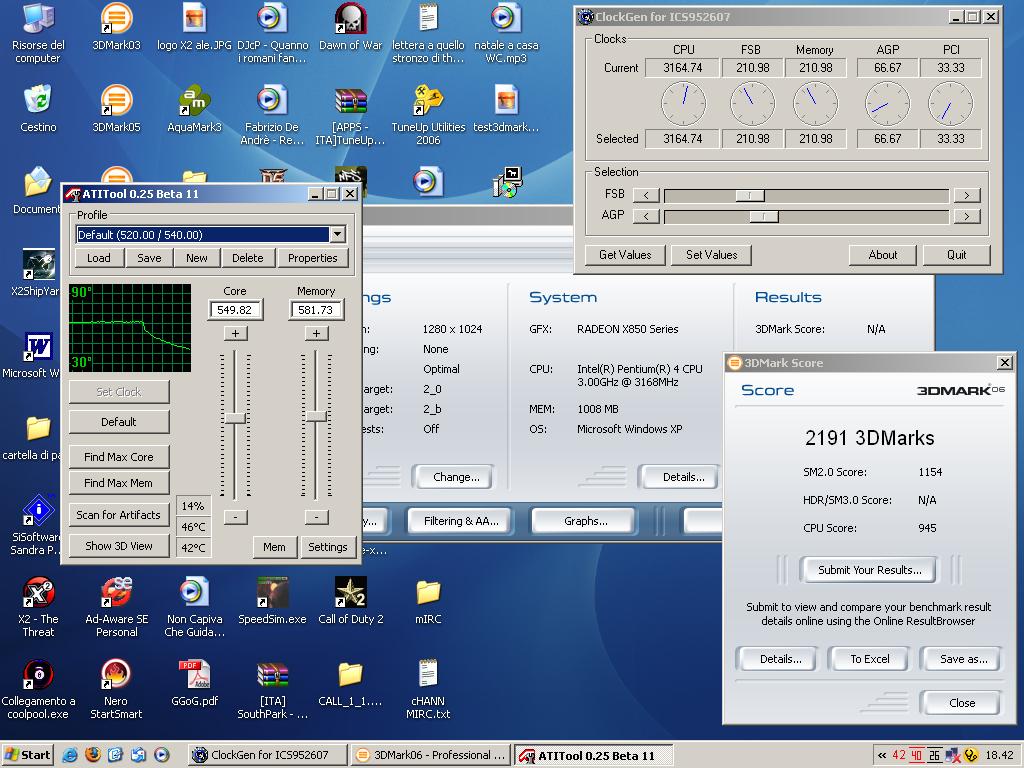Expand hidden system tray icons arrow
Viewport: 1024px width, 768px height.
click(882, 755)
